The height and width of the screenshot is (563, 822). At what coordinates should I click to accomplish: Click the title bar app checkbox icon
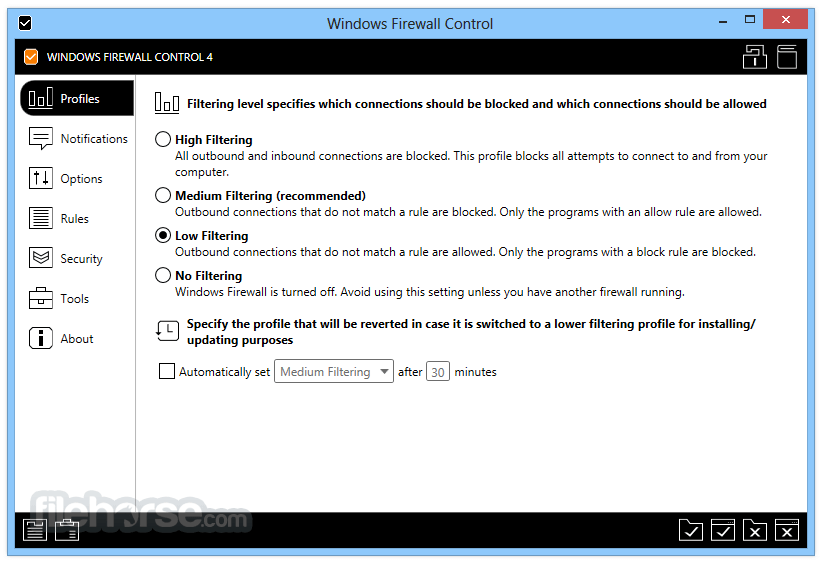coord(25,23)
